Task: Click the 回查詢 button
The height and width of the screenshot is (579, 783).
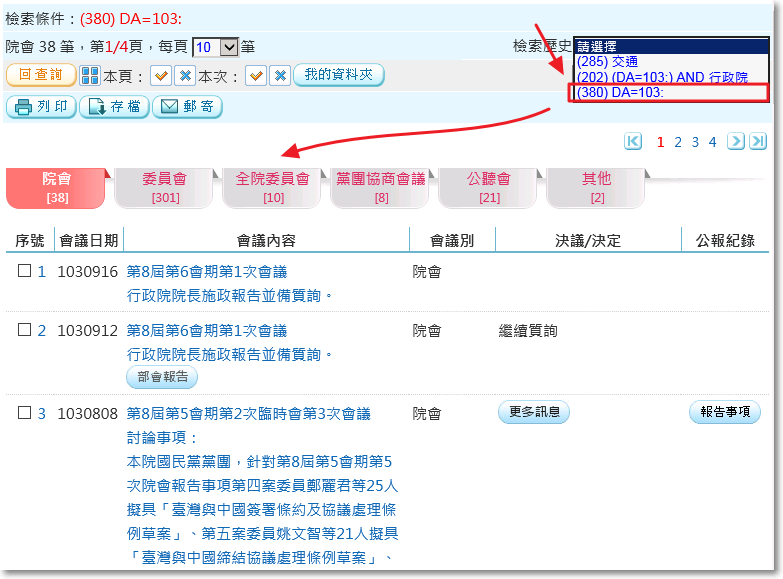Action: [41, 75]
